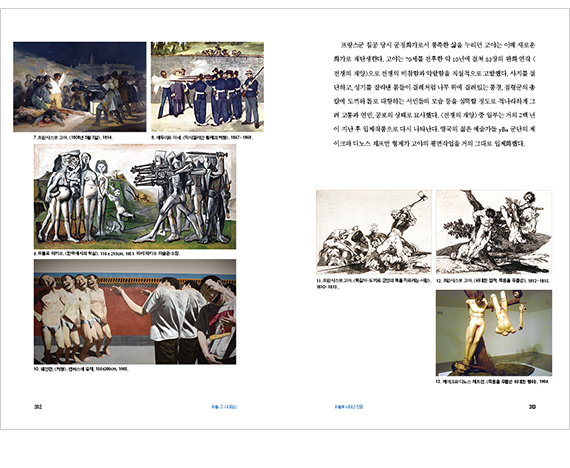Click blue footer title on left page
The height and width of the screenshot is (468, 570).
pos(224,407)
